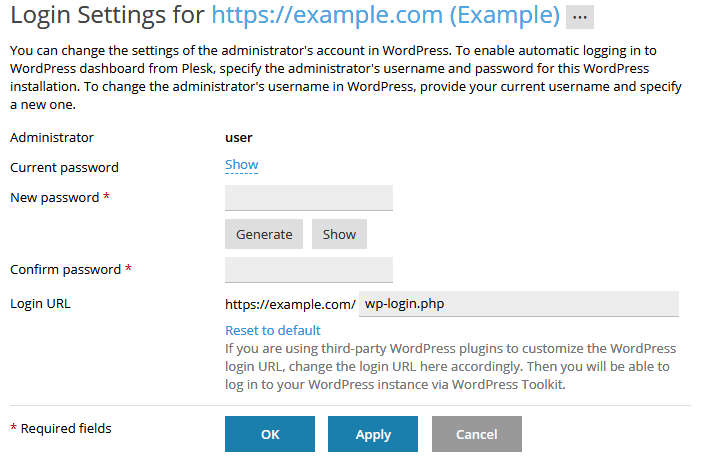705x462 pixels.
Task: Show the current password
Action: 241,165
